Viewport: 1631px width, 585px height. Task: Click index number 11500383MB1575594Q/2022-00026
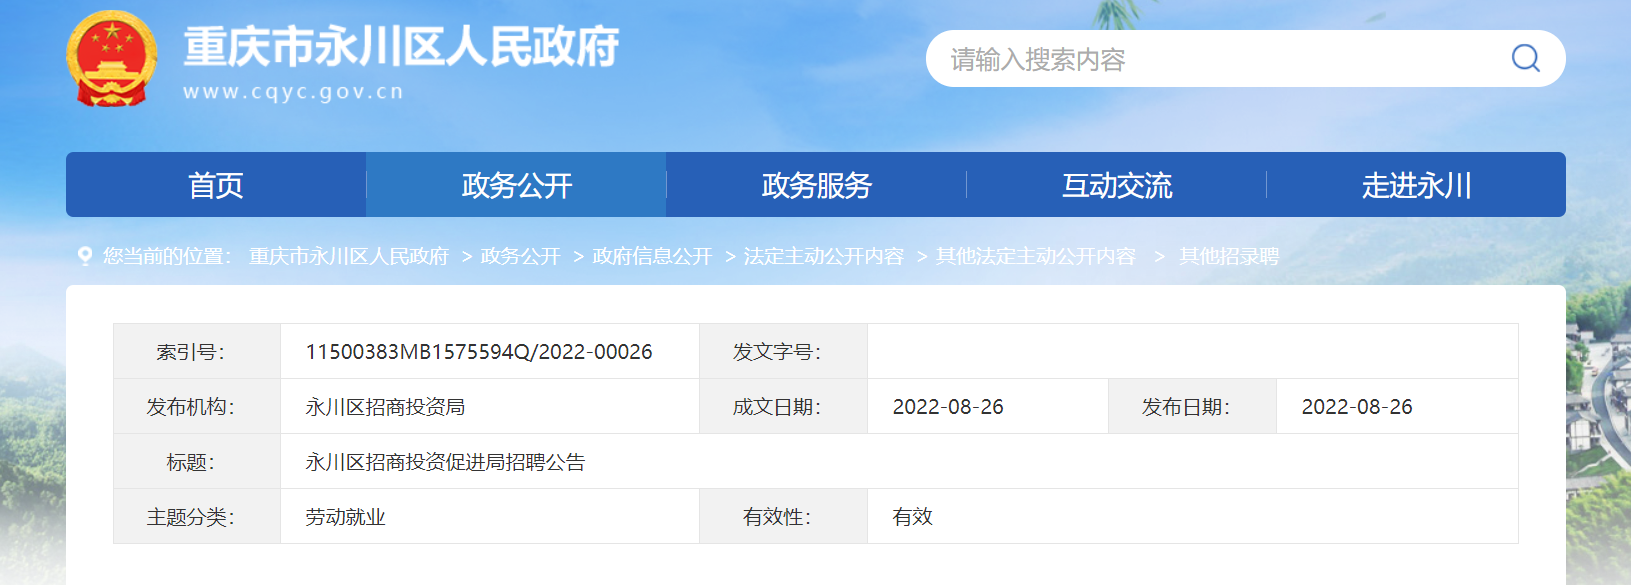pos(479,352)
